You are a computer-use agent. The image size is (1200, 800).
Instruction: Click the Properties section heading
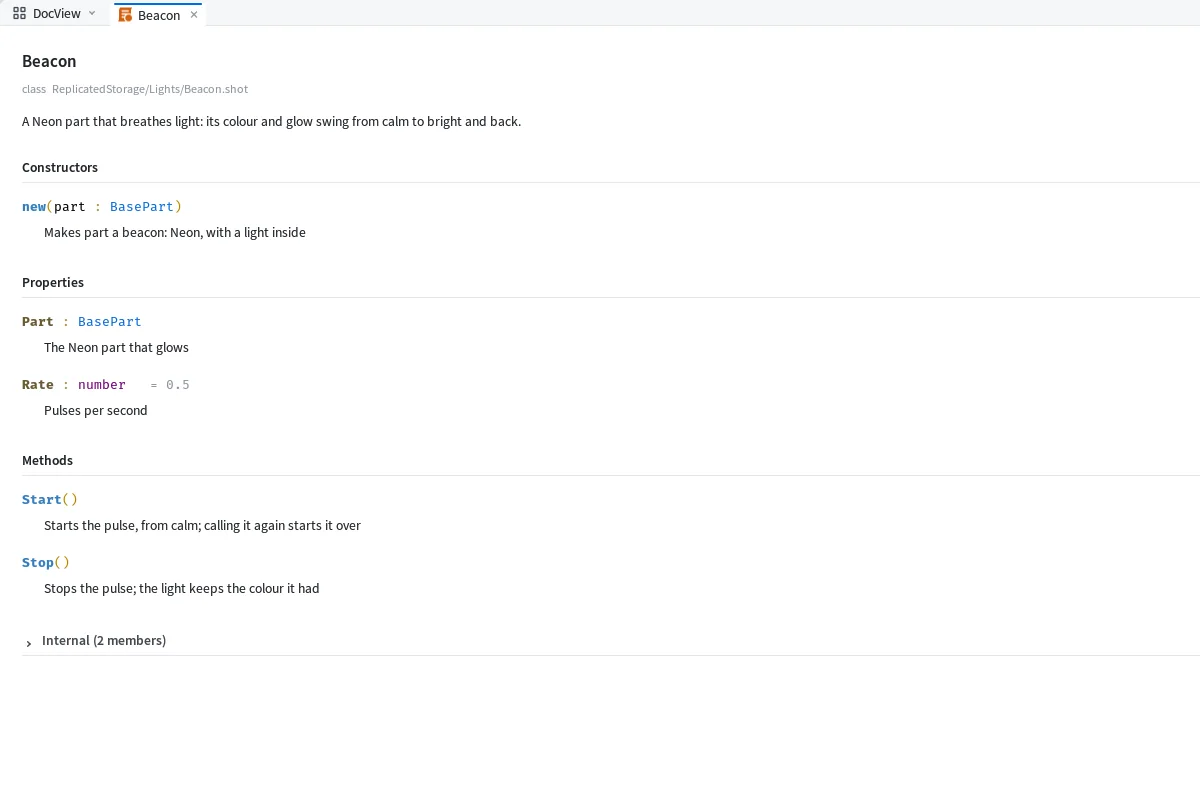53,282
